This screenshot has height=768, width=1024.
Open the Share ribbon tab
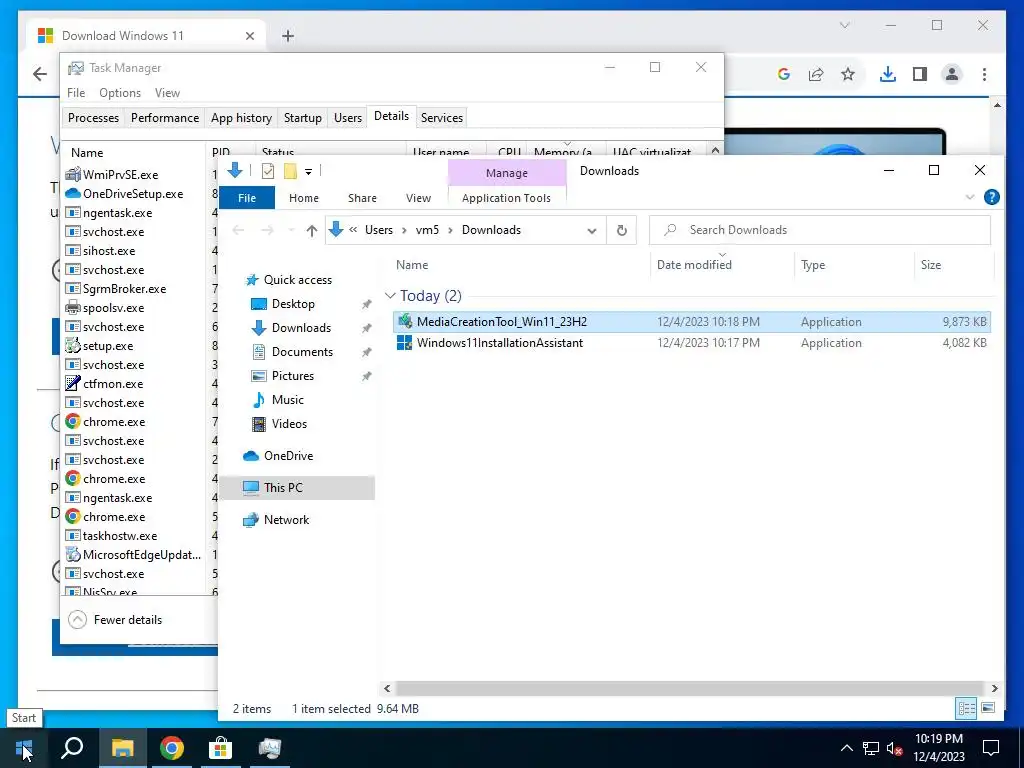[x=362, y=198]
